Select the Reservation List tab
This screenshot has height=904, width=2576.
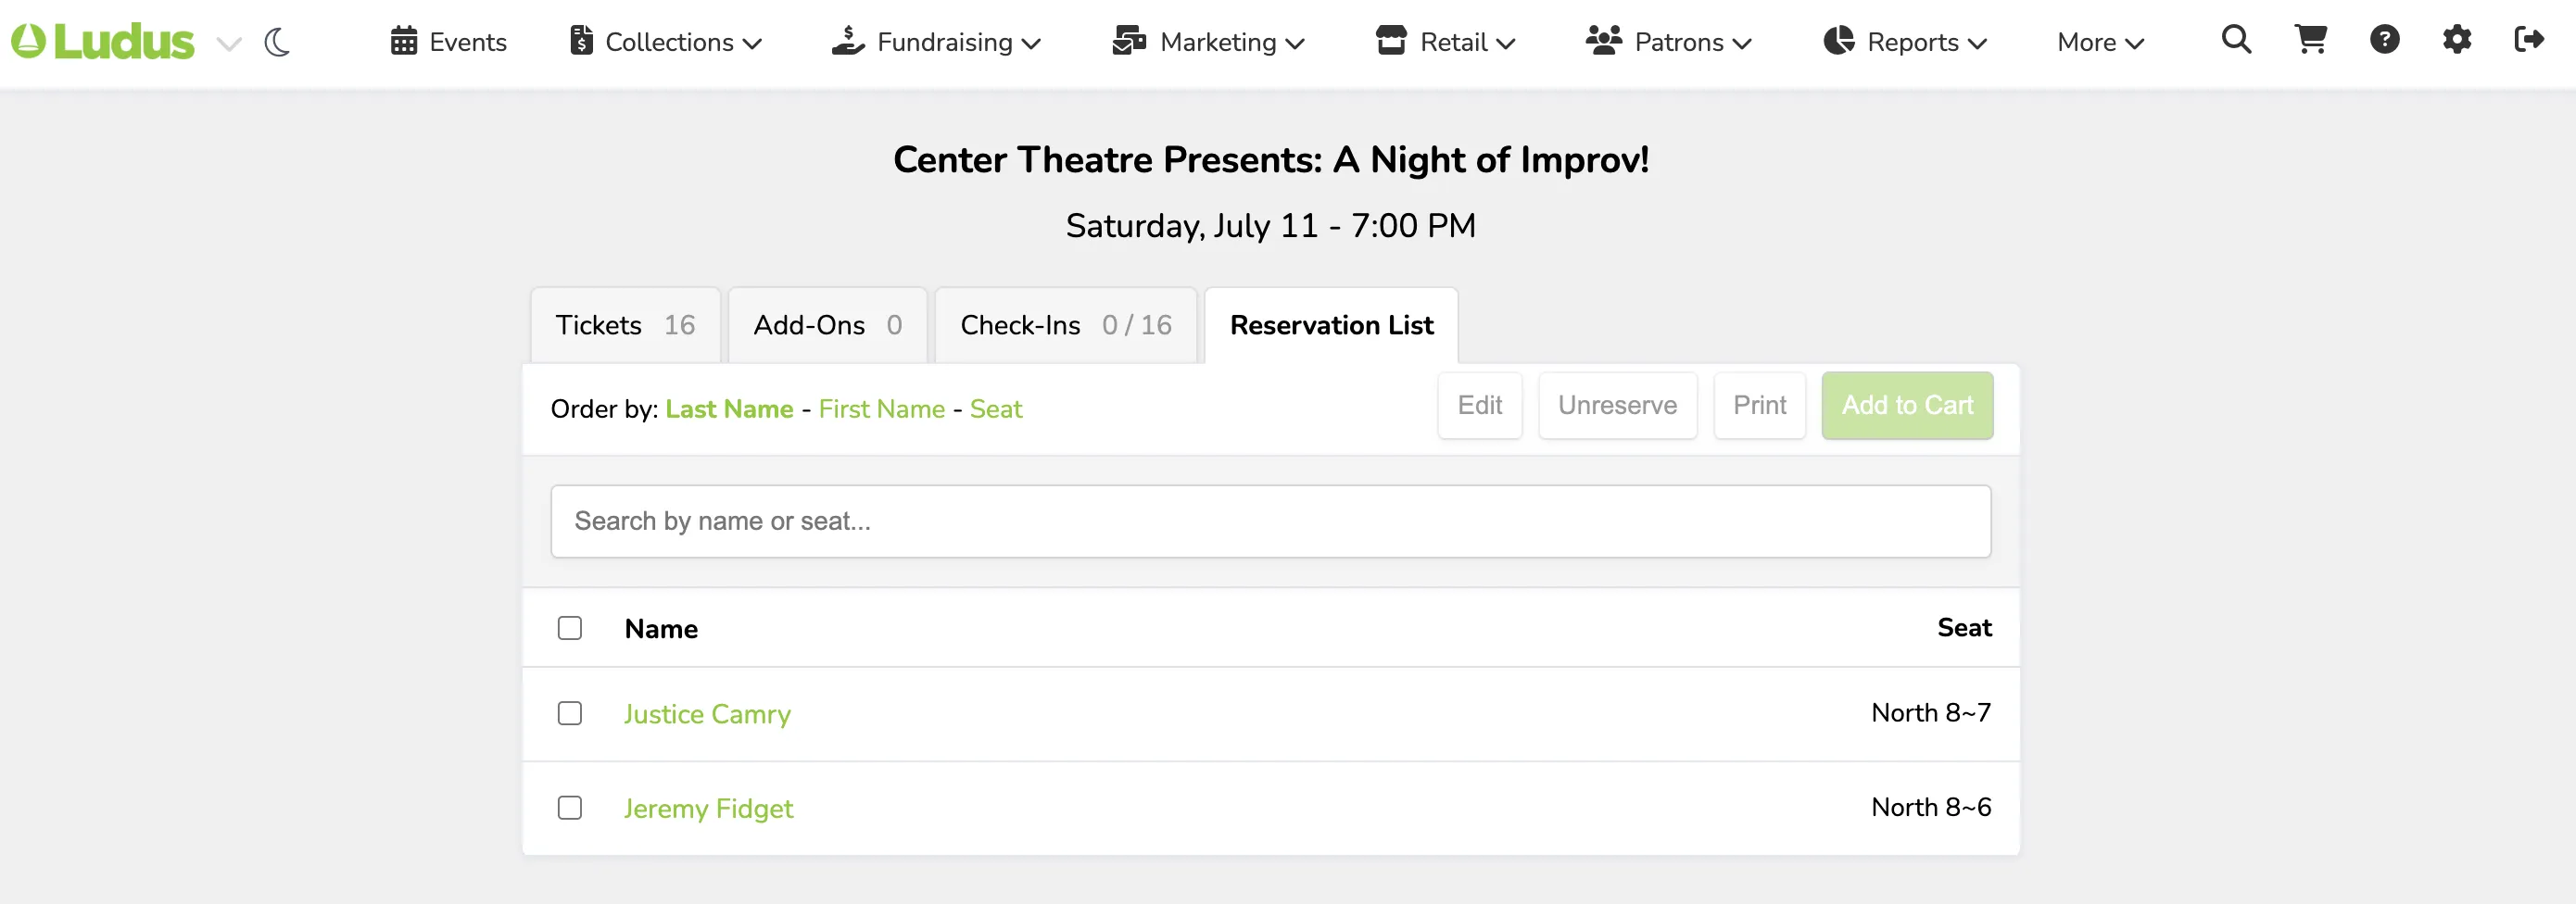pos(1331,325)
